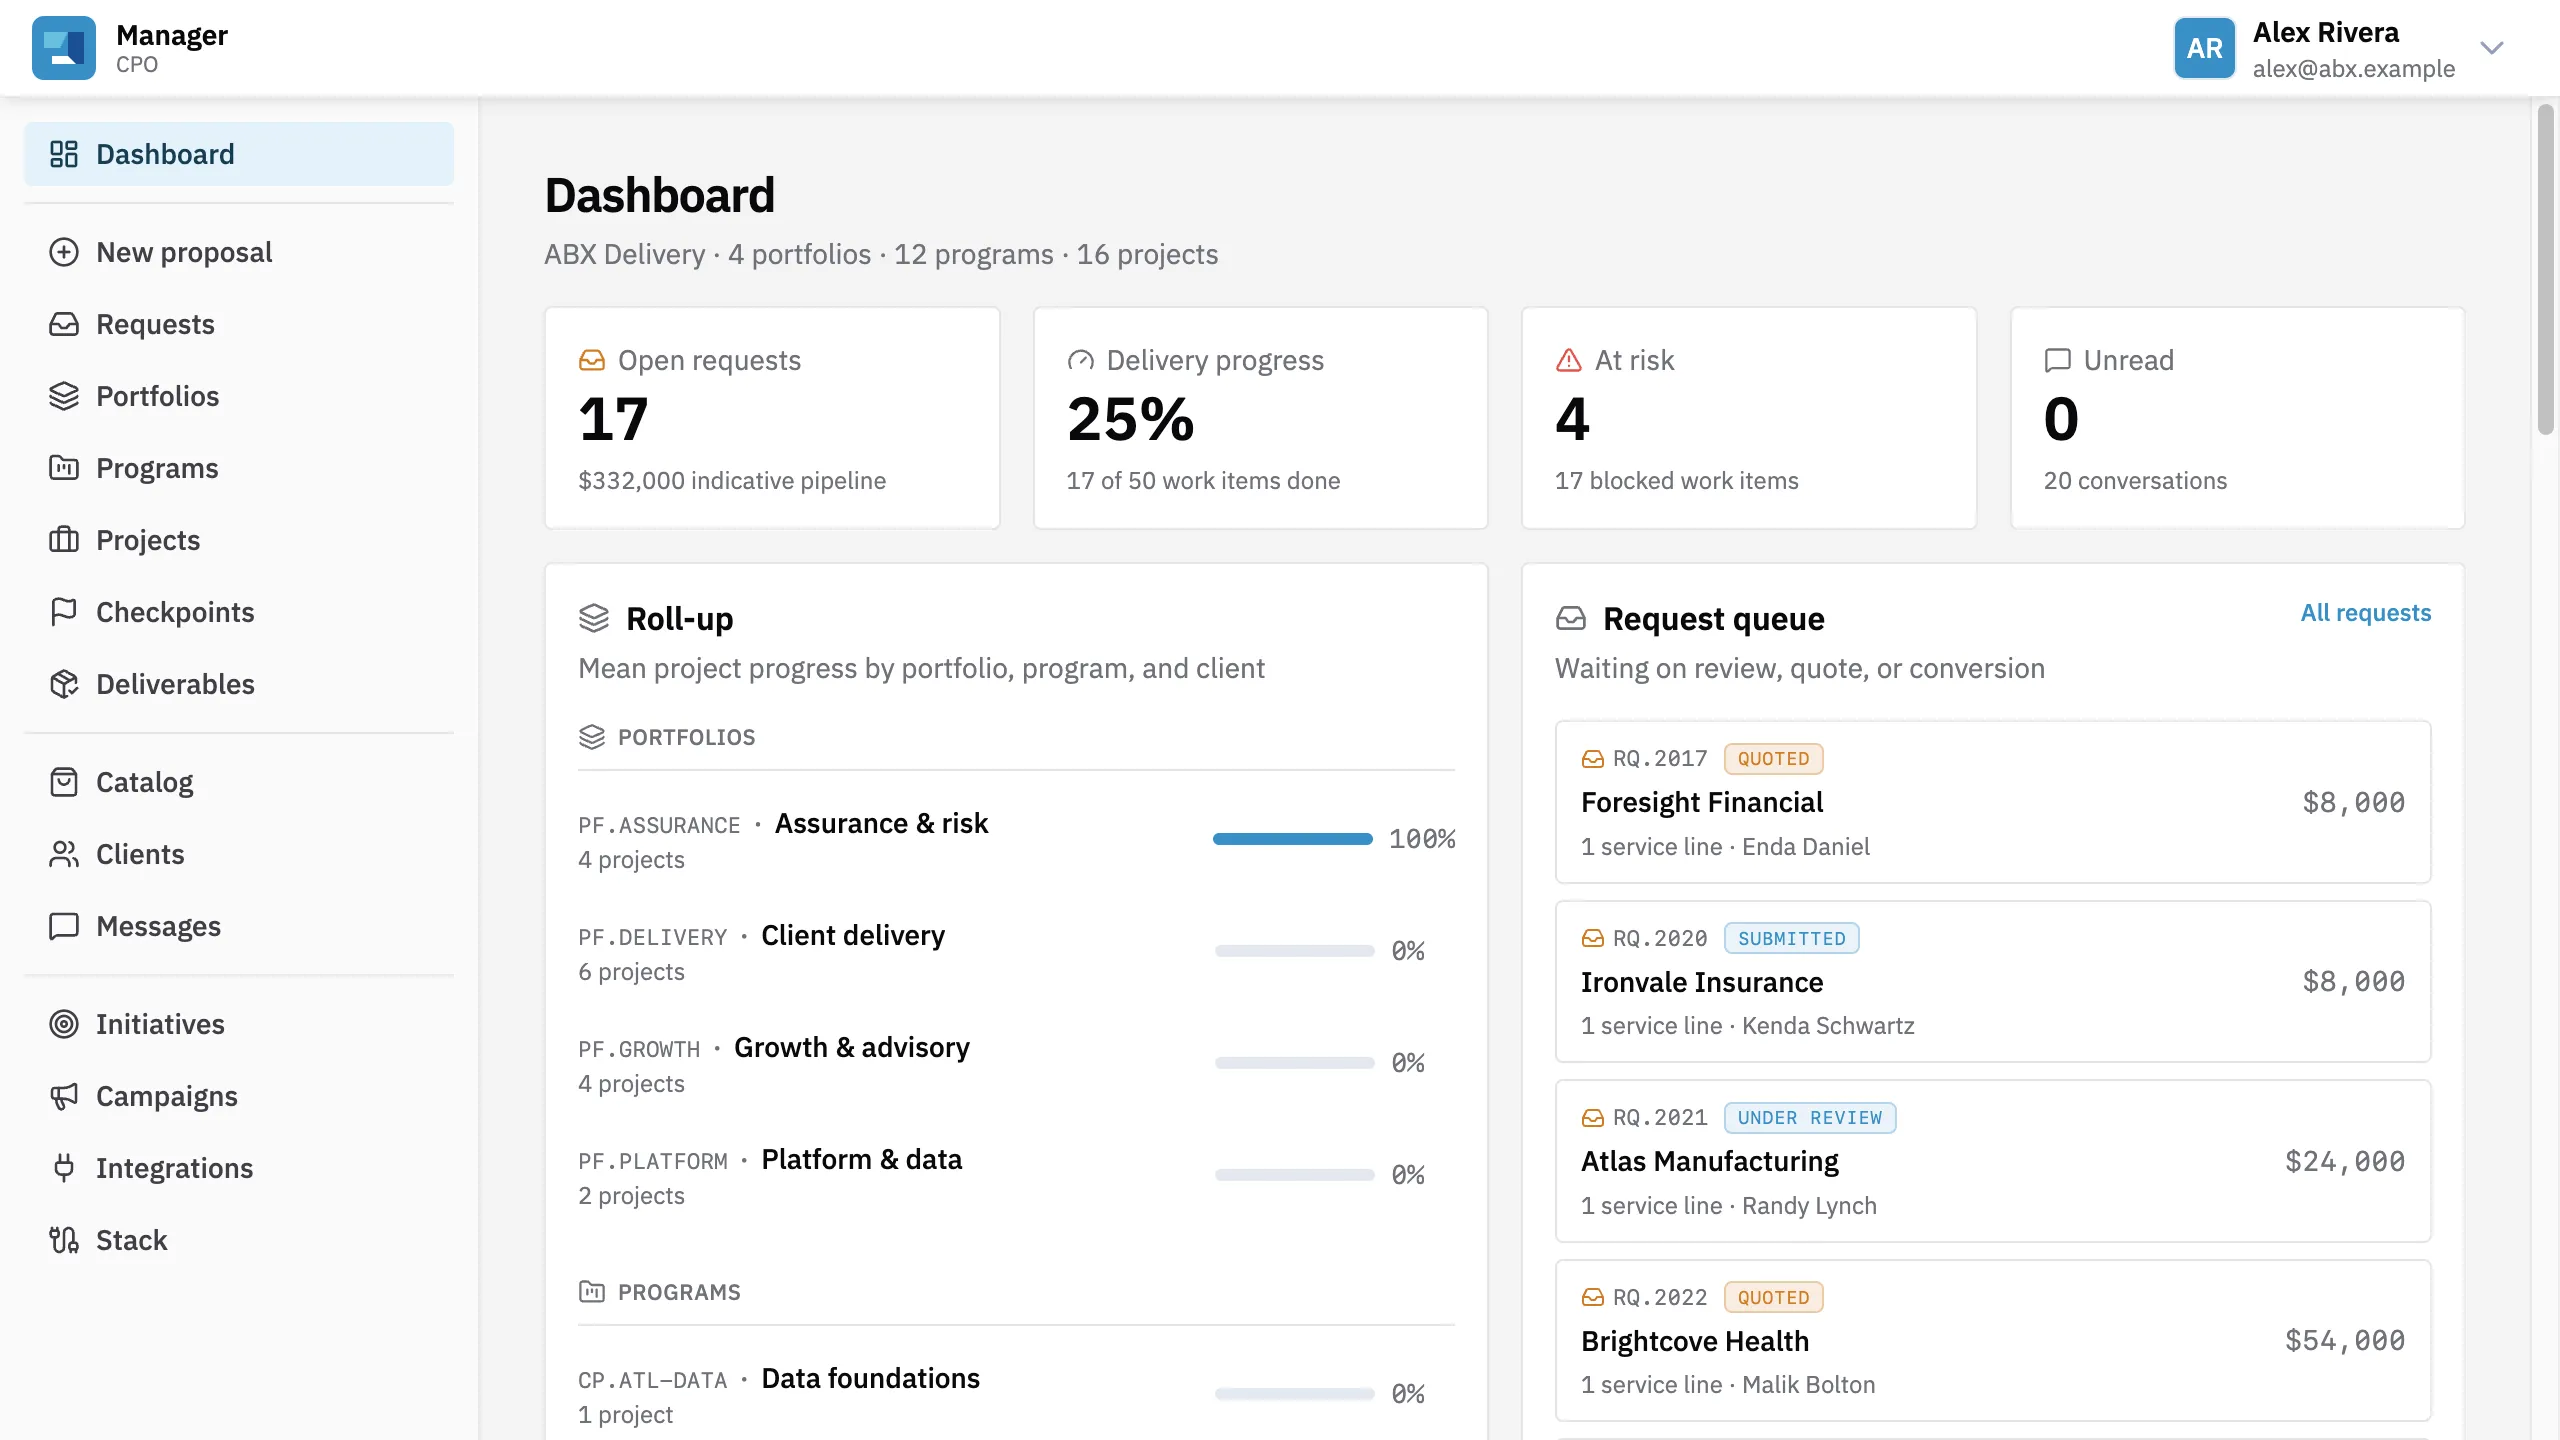Open the Catalog section
This screenshot has height=1440, width=2560.
click(x=239, y=782)
